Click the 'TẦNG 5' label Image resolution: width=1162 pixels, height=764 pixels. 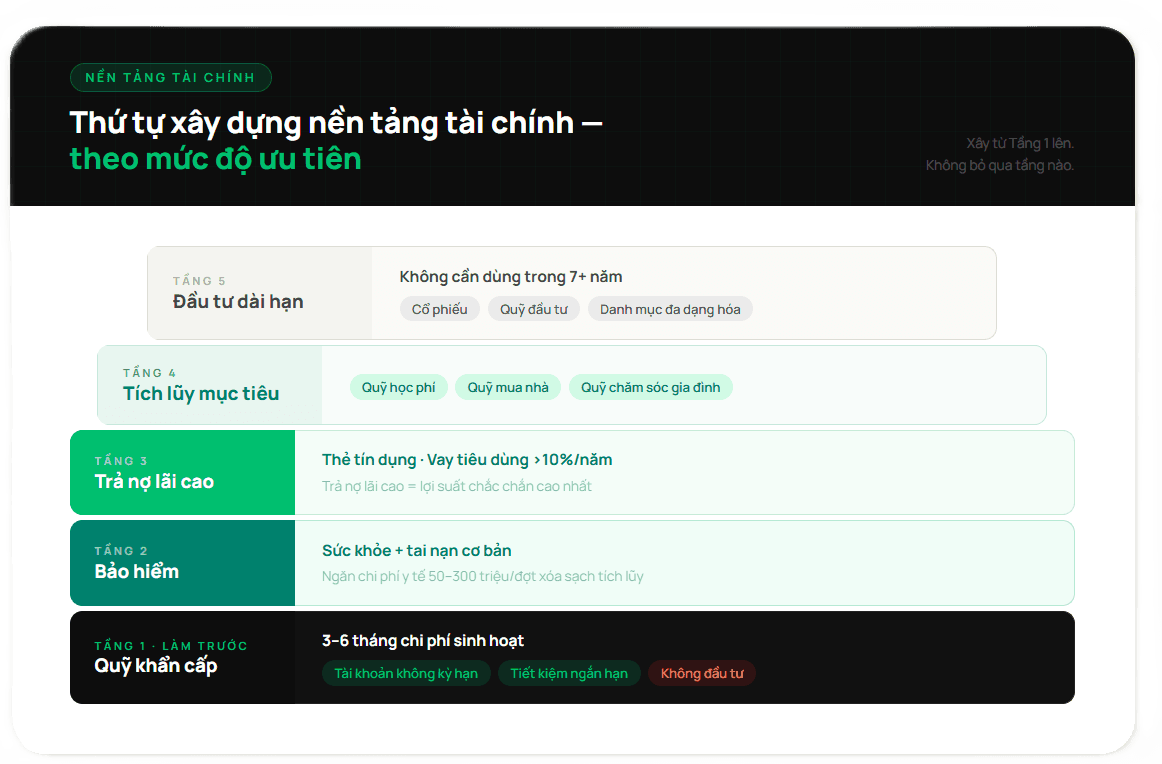[x=199, y=281]
